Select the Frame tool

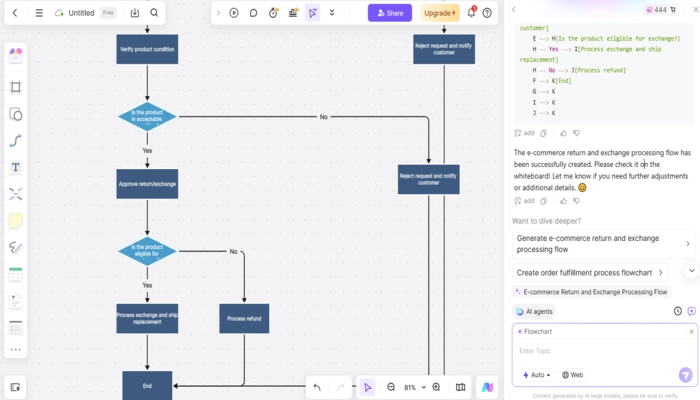(x=16, y=87)
